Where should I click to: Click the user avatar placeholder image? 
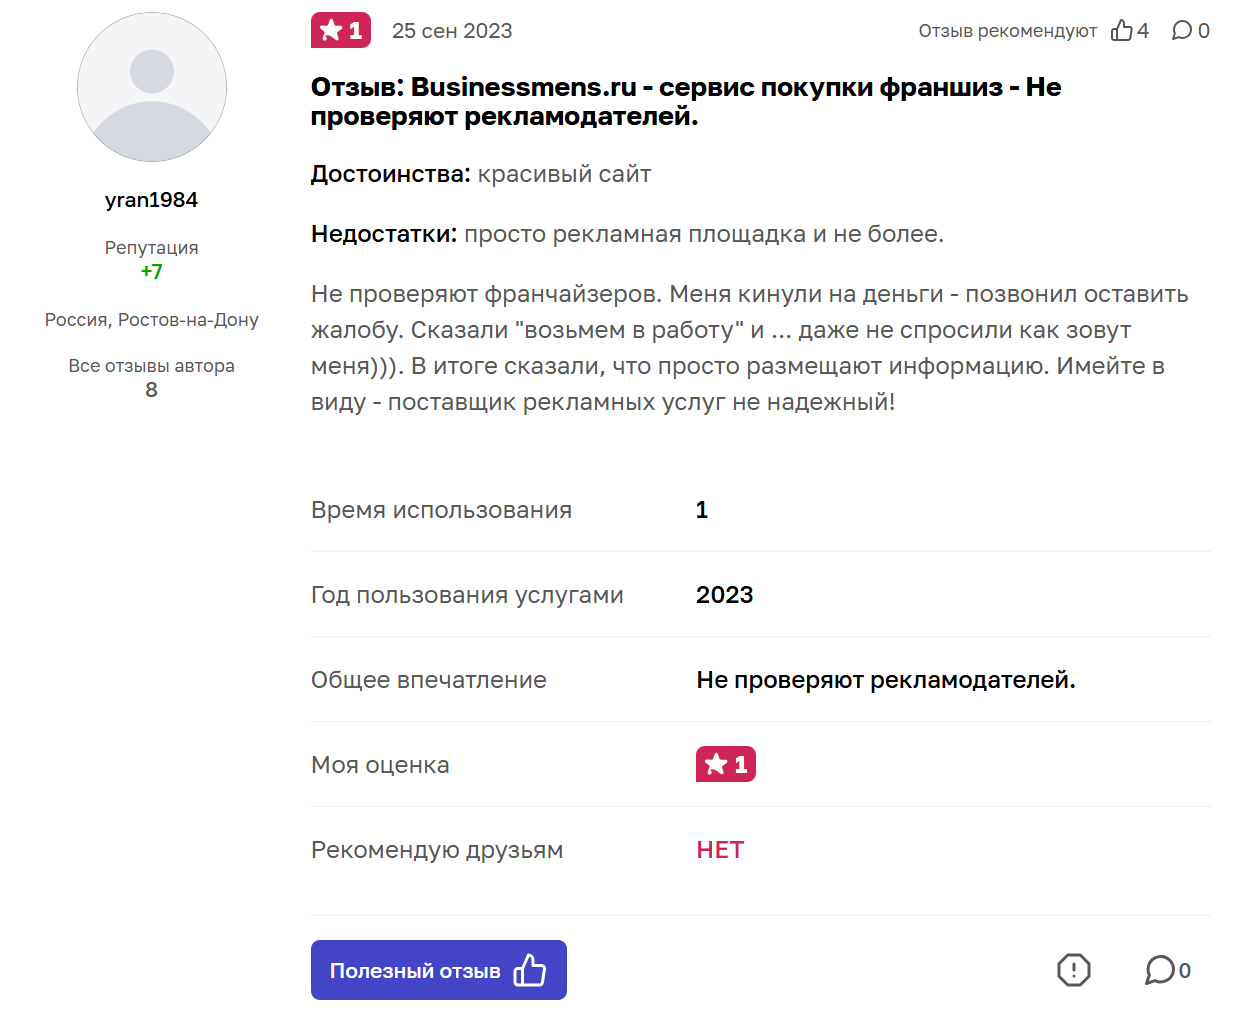tap(151, 87)
